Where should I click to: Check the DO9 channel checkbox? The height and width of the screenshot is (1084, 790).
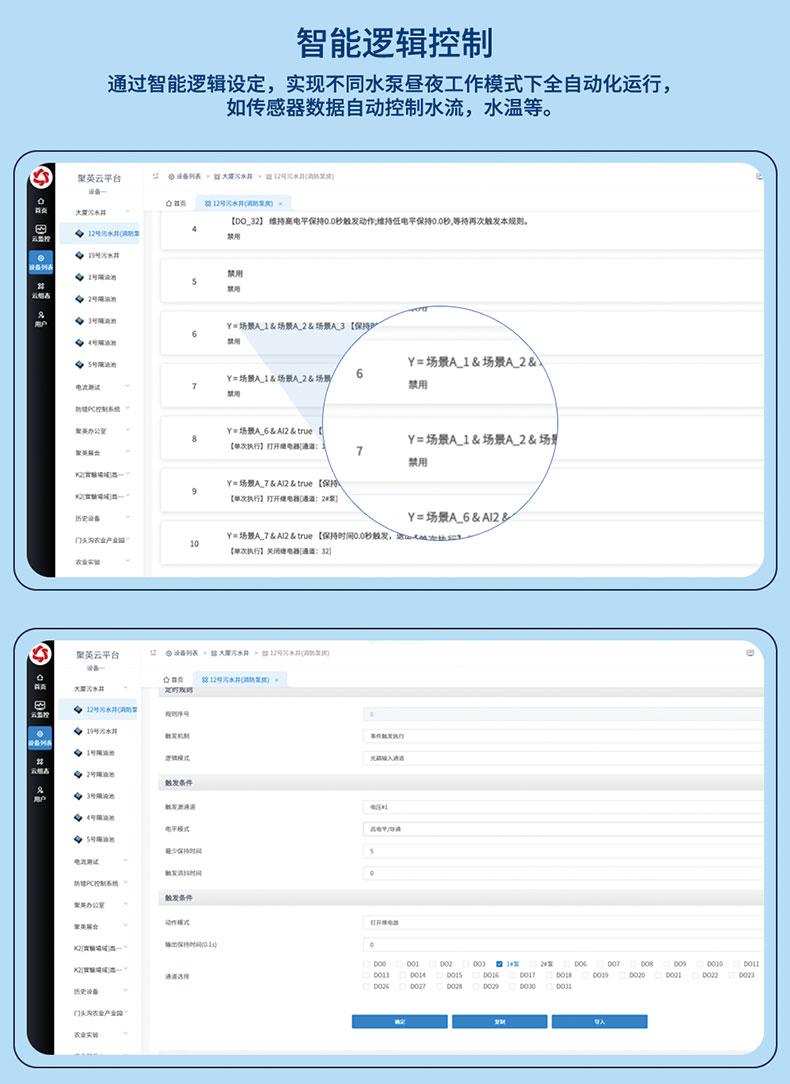point(666,964)
